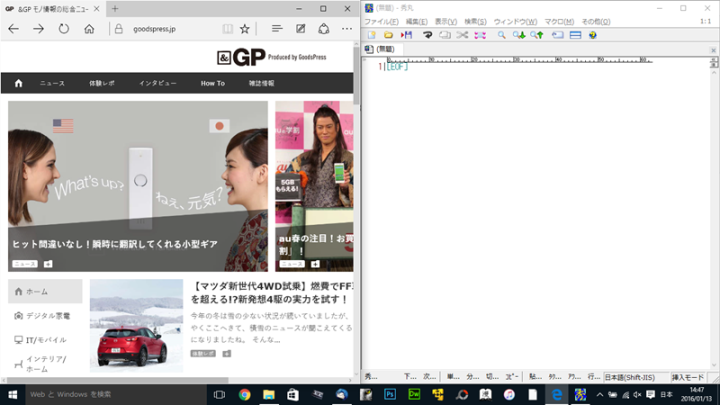The width and height of the screenshot is (720, 405).
Task: Click find next down-arrow search icon
Action: (519, 35)
